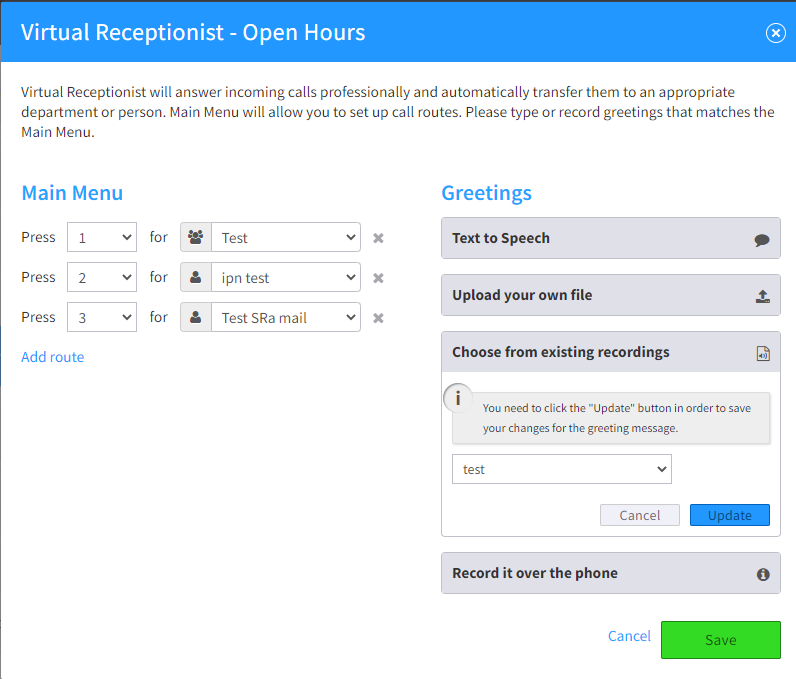Click the info icon in Record it over the phone
The height and width of the screenshot is (679, 796).
pyautogui.click(x=763, y=574)
